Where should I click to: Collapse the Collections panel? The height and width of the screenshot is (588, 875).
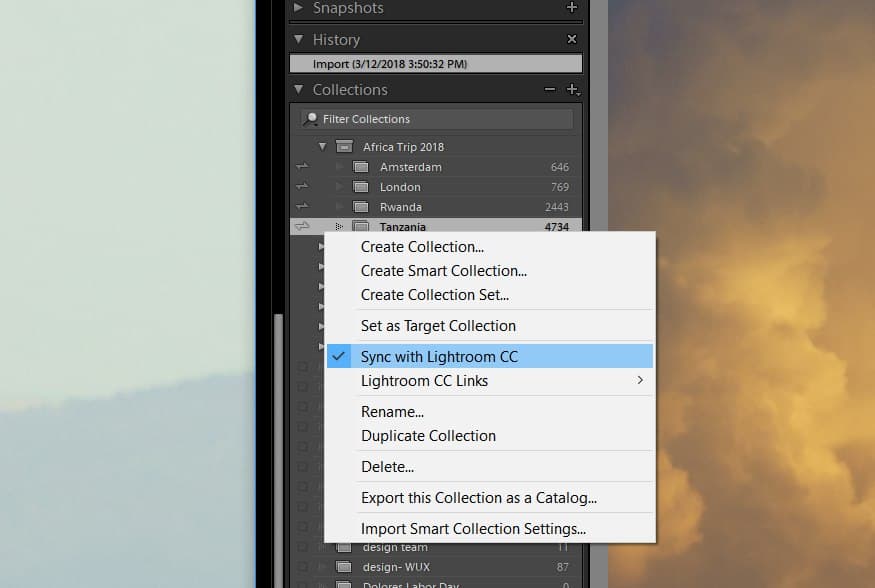pyautogui.click(x=299, y=89)
